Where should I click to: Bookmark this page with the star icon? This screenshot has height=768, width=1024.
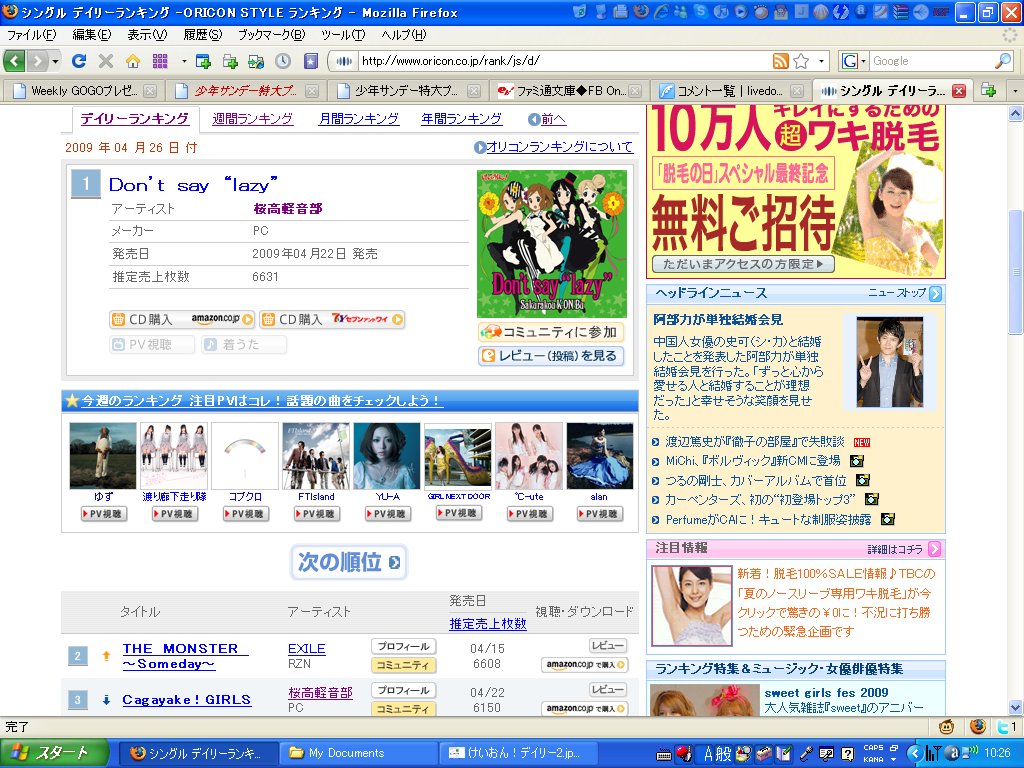801,61
